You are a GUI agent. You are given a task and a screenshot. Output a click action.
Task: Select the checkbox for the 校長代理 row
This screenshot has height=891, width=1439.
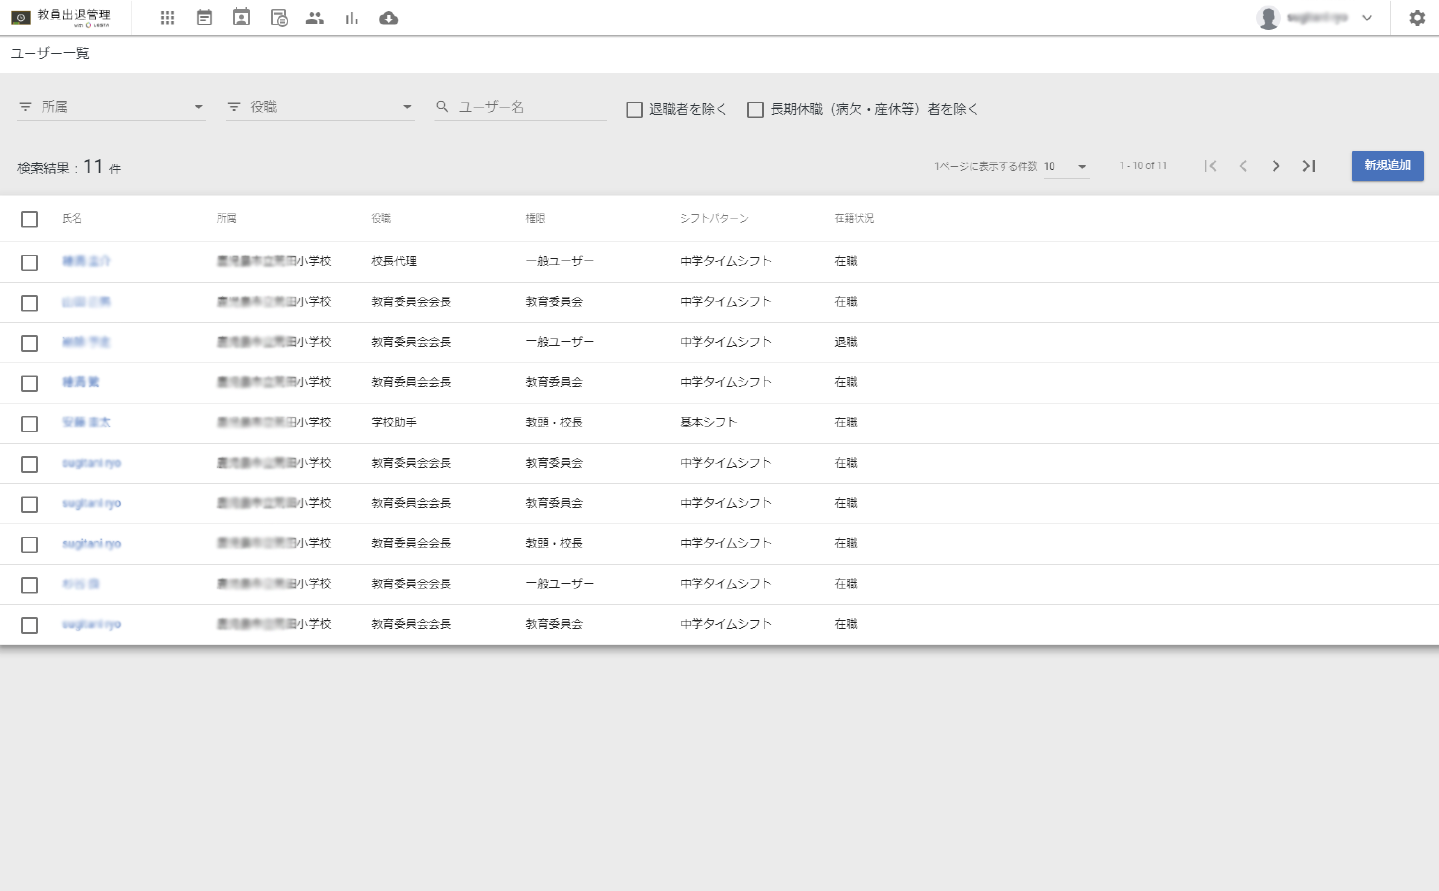pos(29,262)
